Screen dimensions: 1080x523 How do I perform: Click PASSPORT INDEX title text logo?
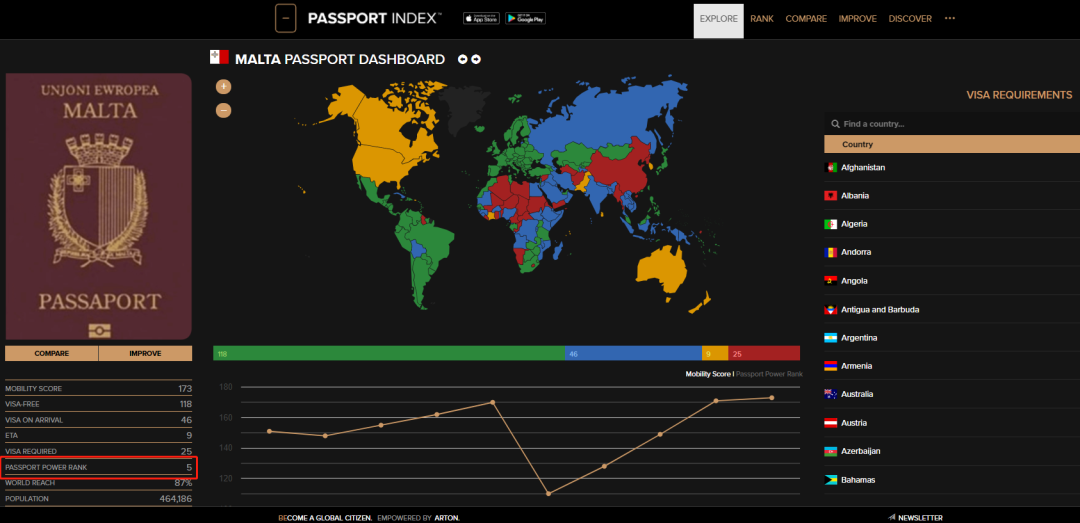click(x=375, y=19)
